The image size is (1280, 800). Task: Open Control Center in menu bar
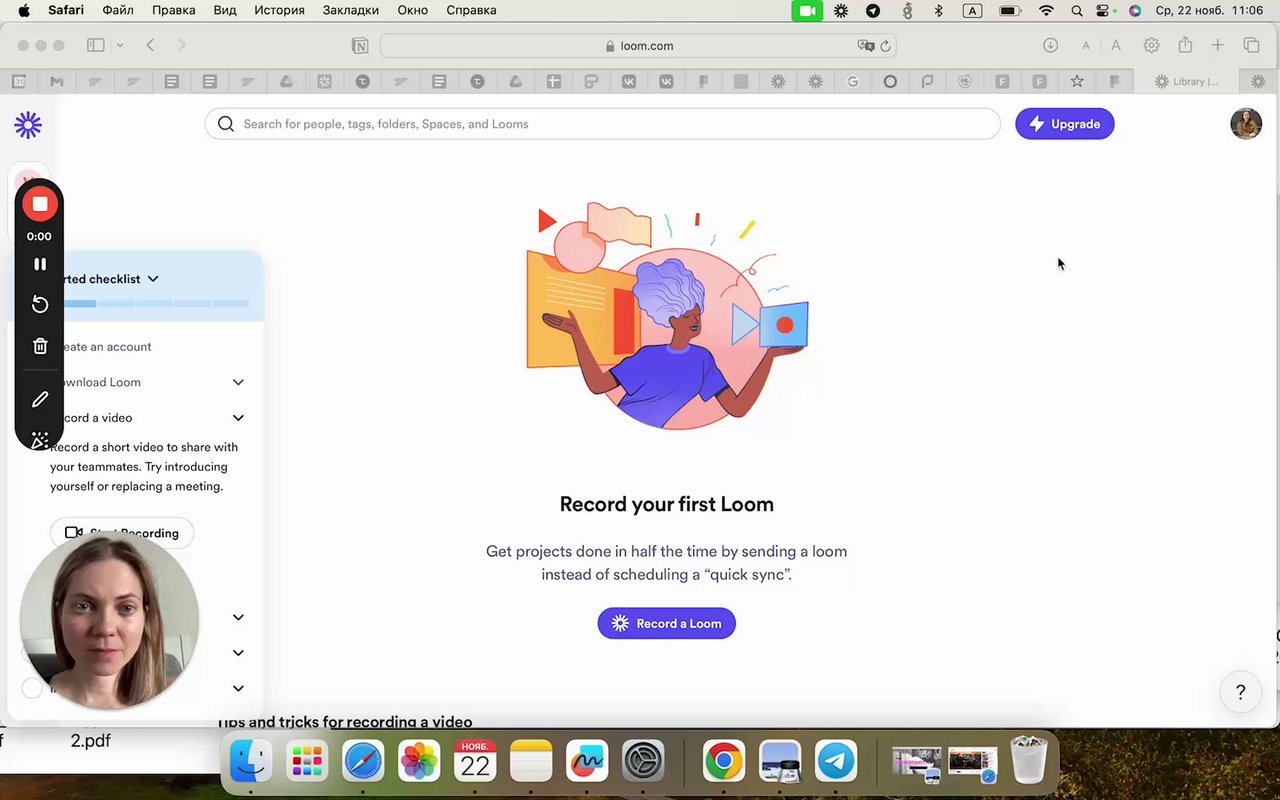[x=1104, y=10]
